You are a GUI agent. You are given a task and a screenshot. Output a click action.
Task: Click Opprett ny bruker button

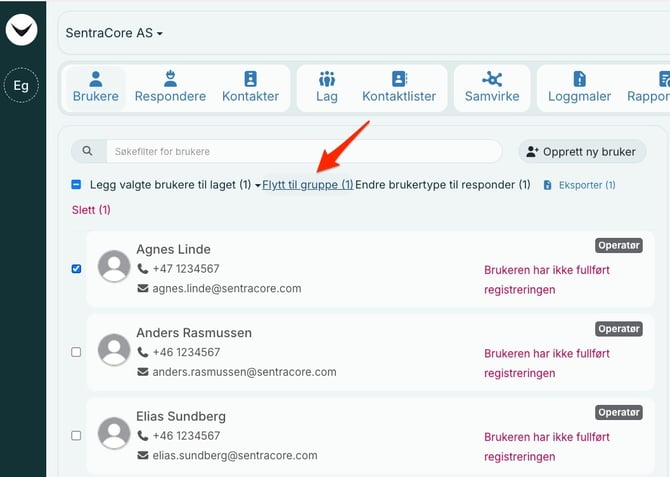(x=582, y=152)
